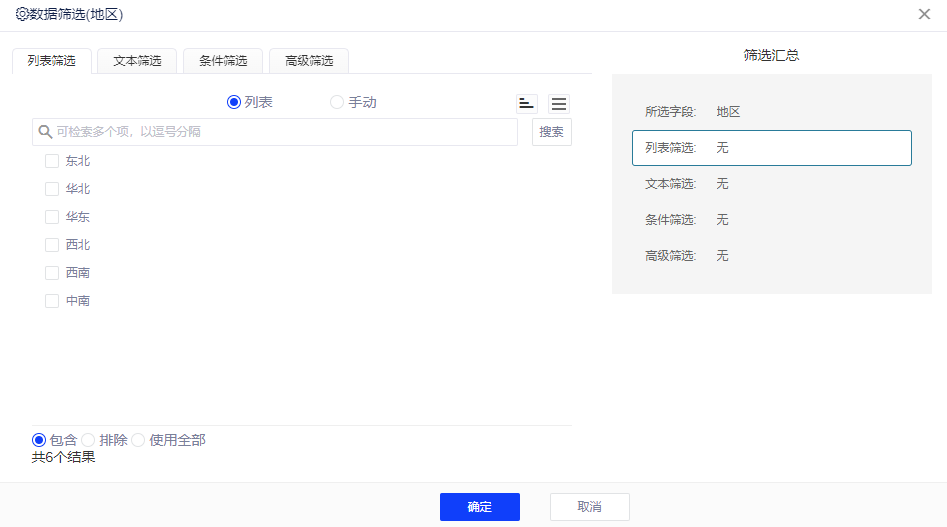Click the ascending sort icon
This screenshot has width=947, height=527.
point(527,103)
